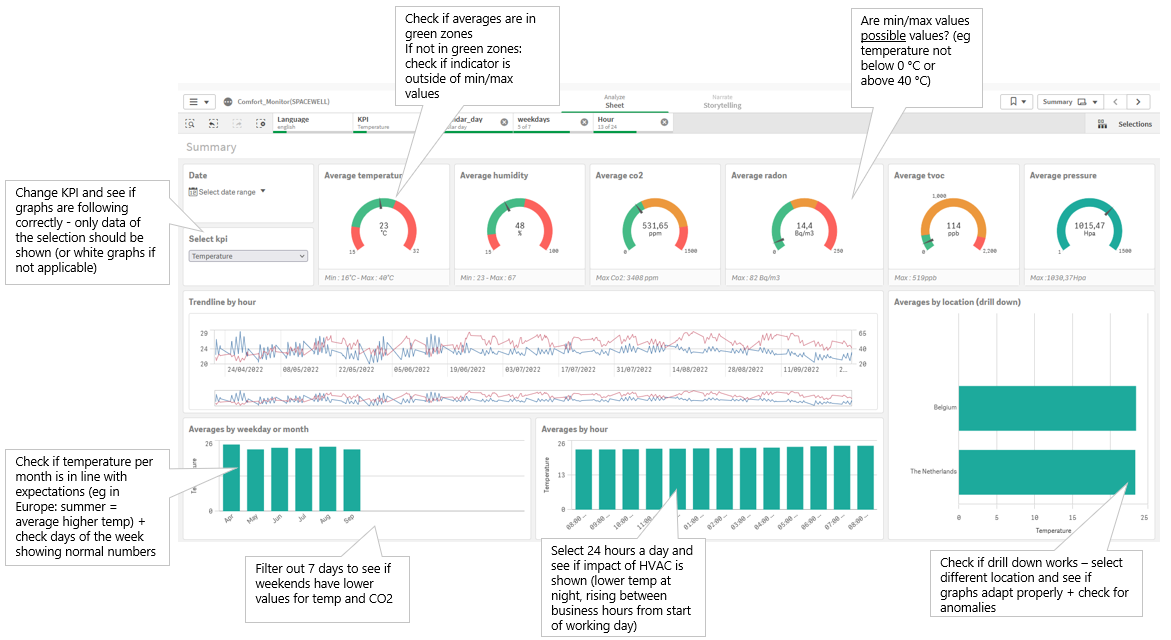Click the 'Summary' sheet title
The height and width of the screenshot is (640, 1171).
[x=211, y=147]
